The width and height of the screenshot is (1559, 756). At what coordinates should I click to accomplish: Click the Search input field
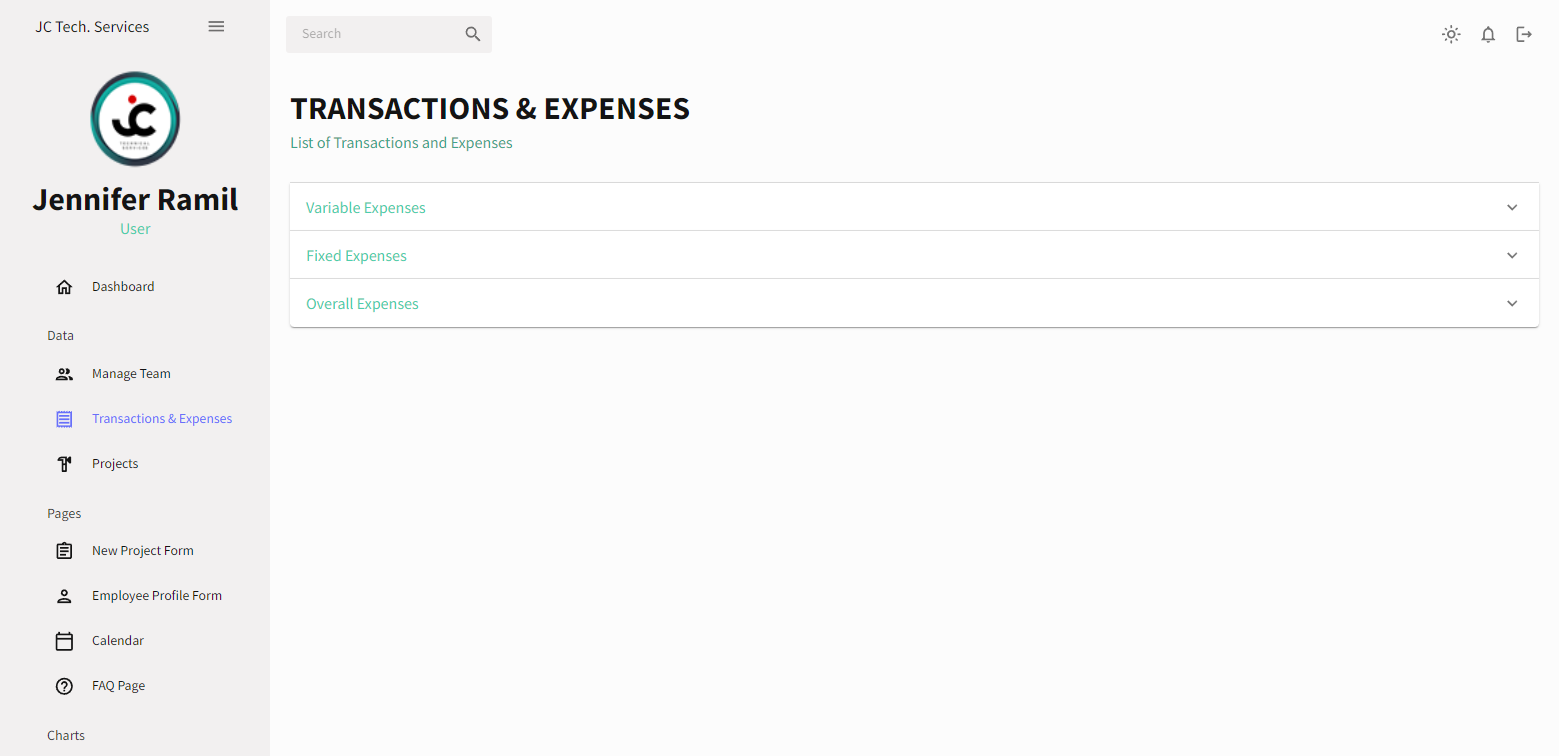click(377, 34)
